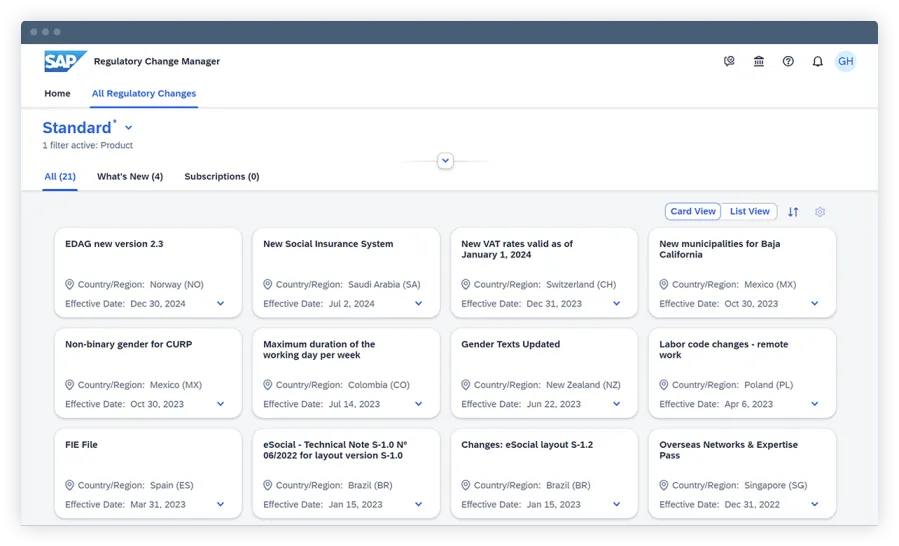Click the bank building icon in header
Viewport: 899px width, 546px height.
coord(759,62)
